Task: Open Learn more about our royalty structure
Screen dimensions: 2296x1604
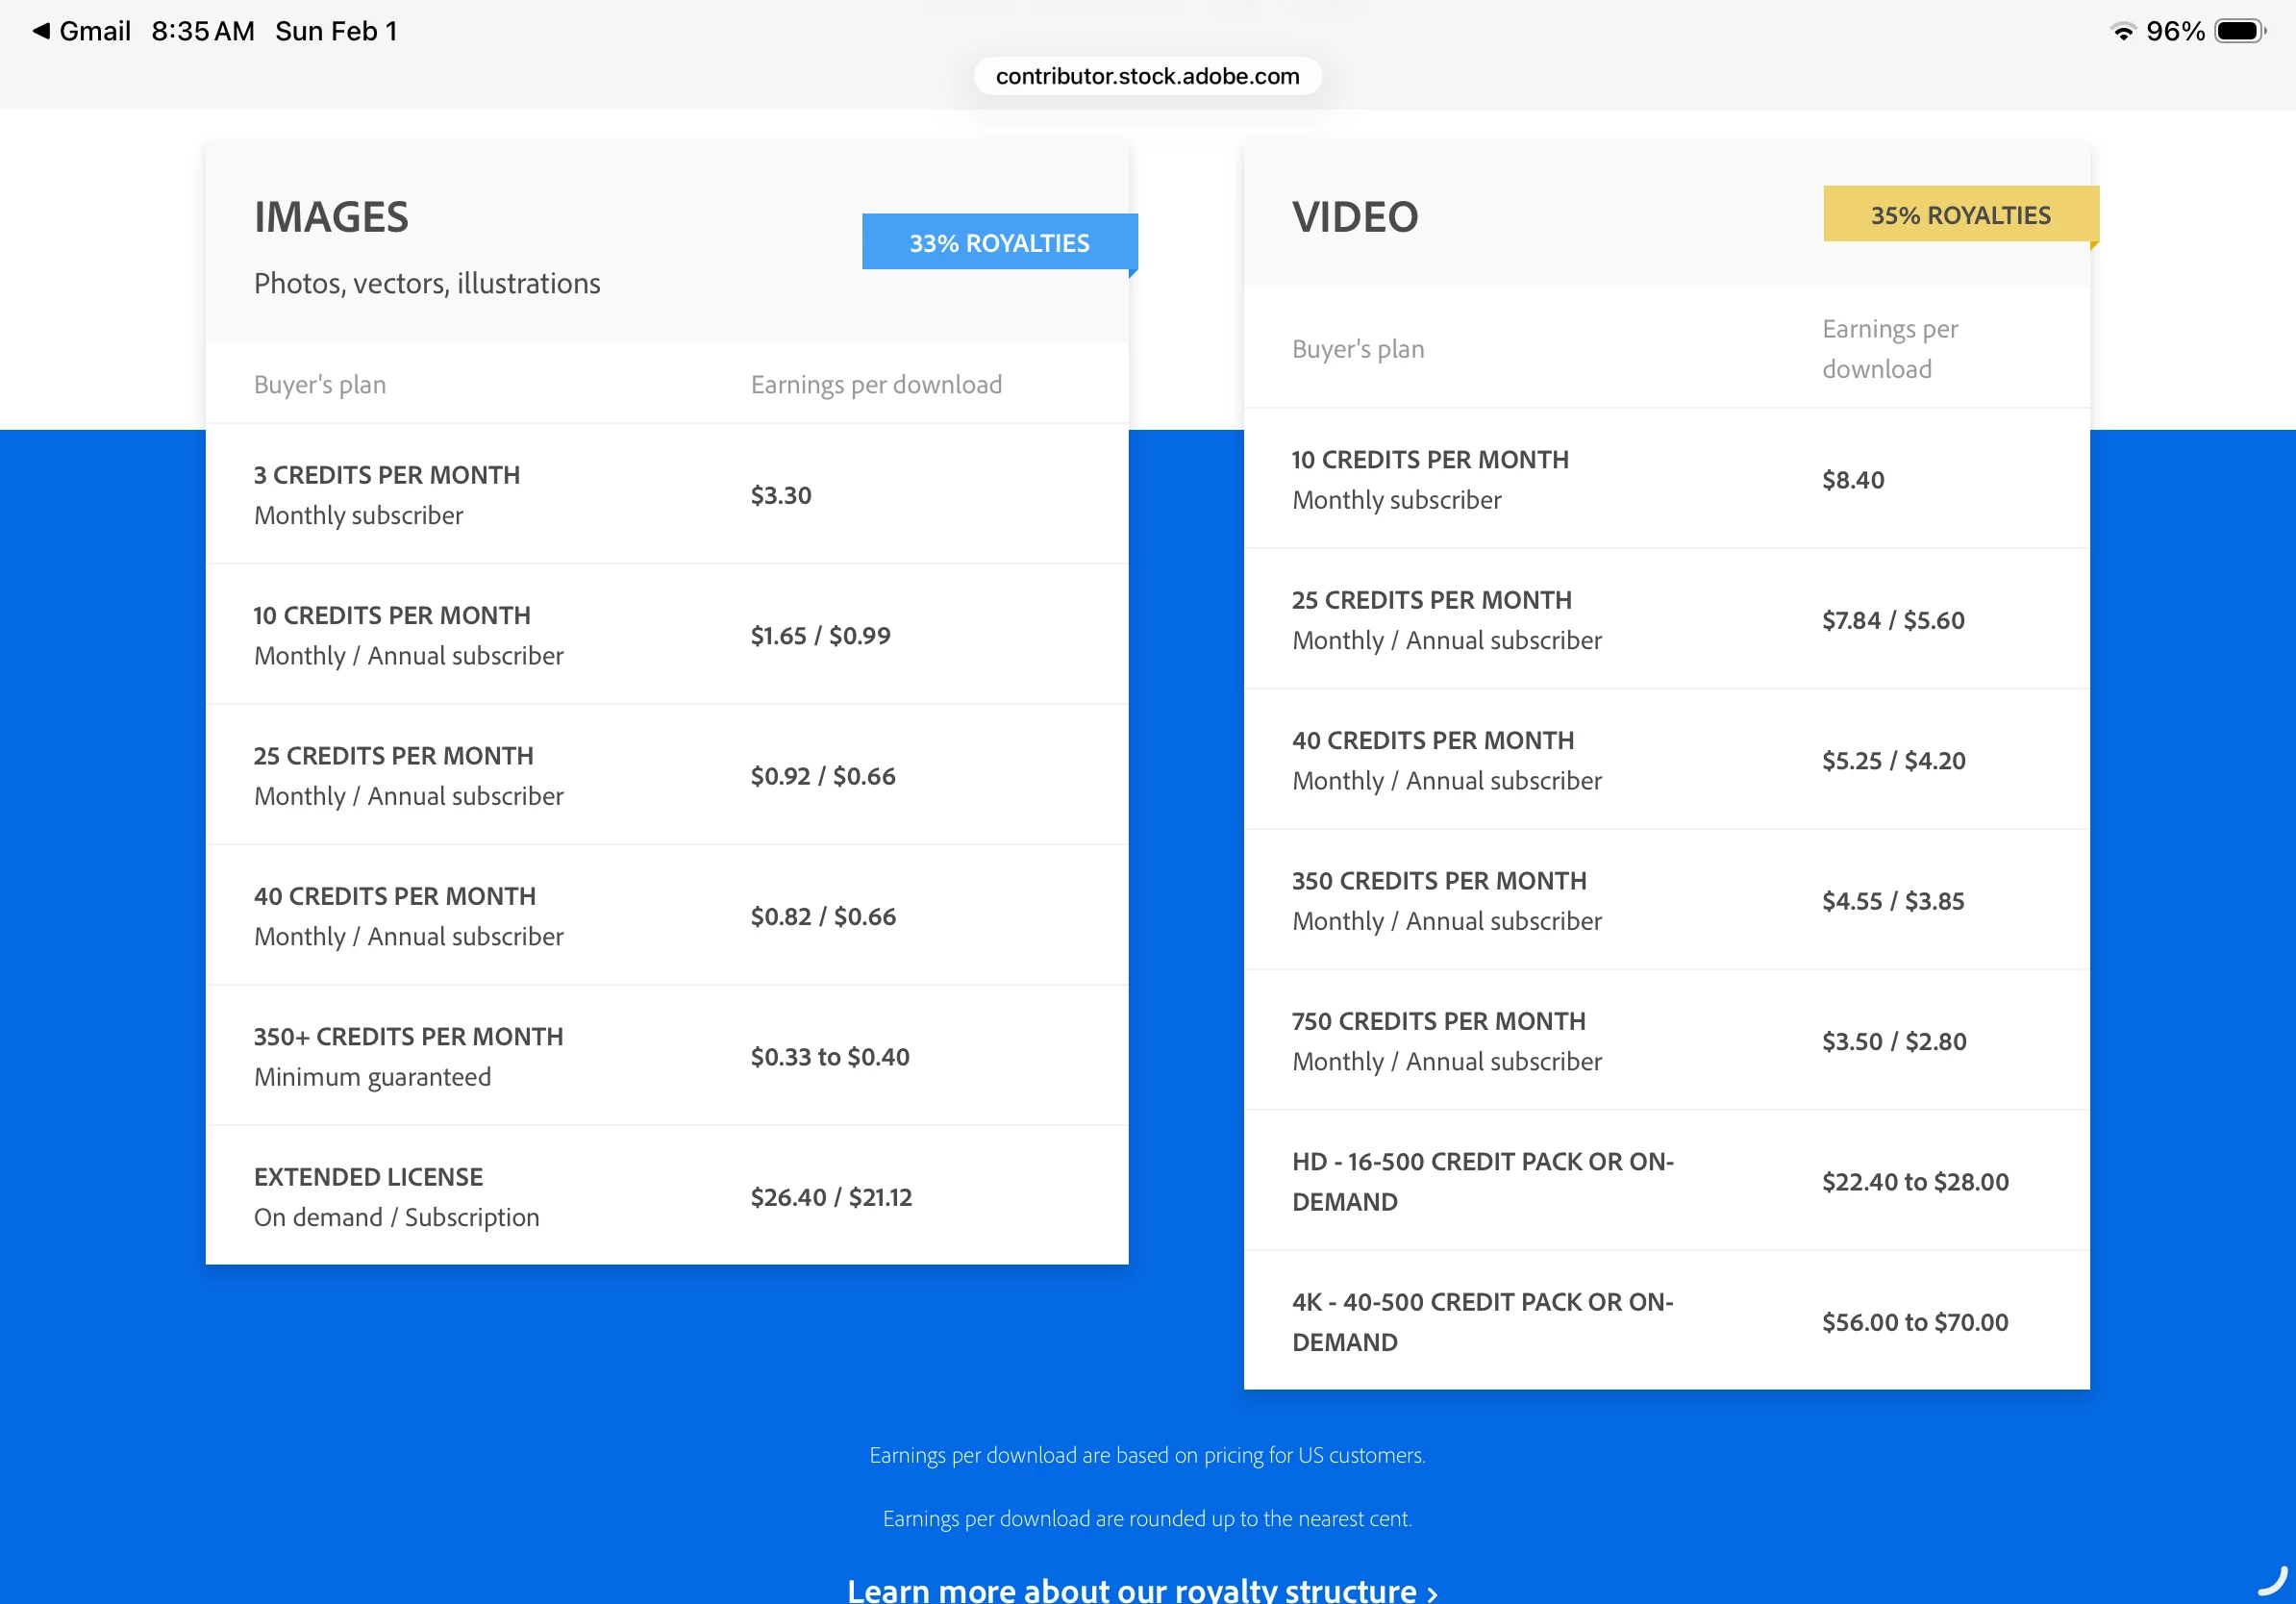Action: (1131, 1589)
